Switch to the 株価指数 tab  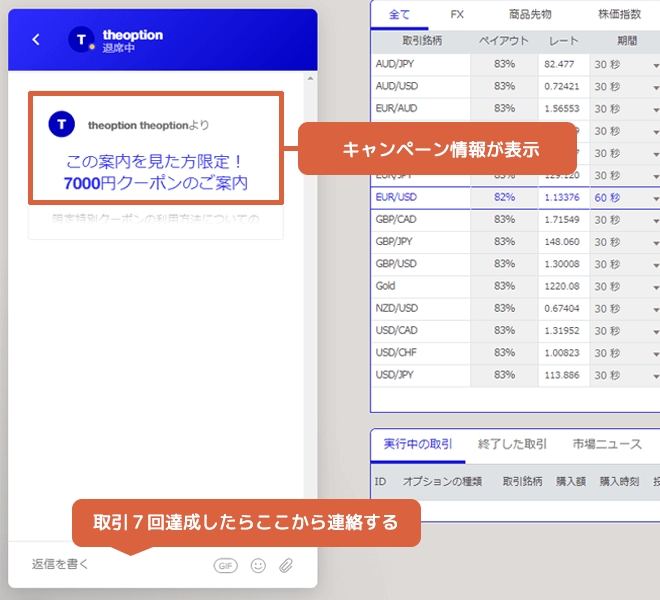click(x=619, y=15)
